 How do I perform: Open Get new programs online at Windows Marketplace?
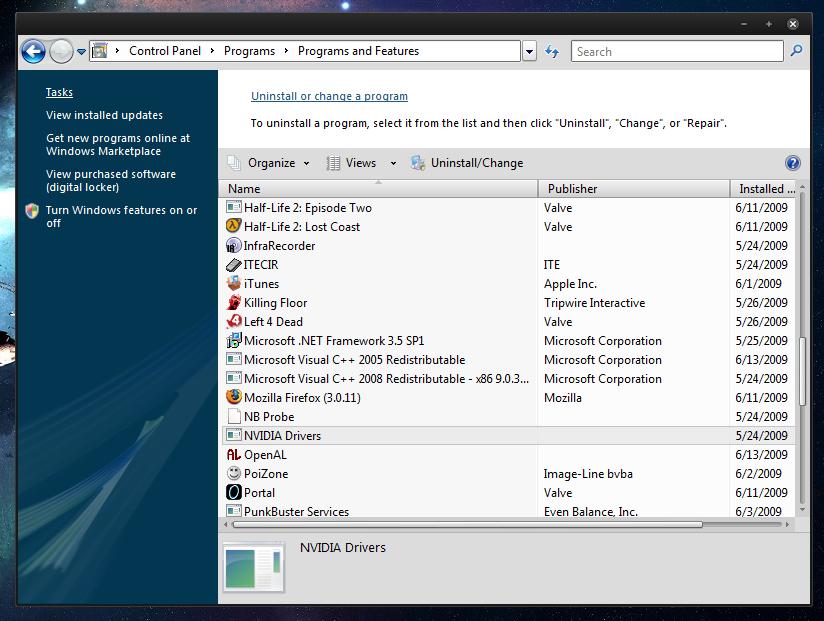click(118, 144)
